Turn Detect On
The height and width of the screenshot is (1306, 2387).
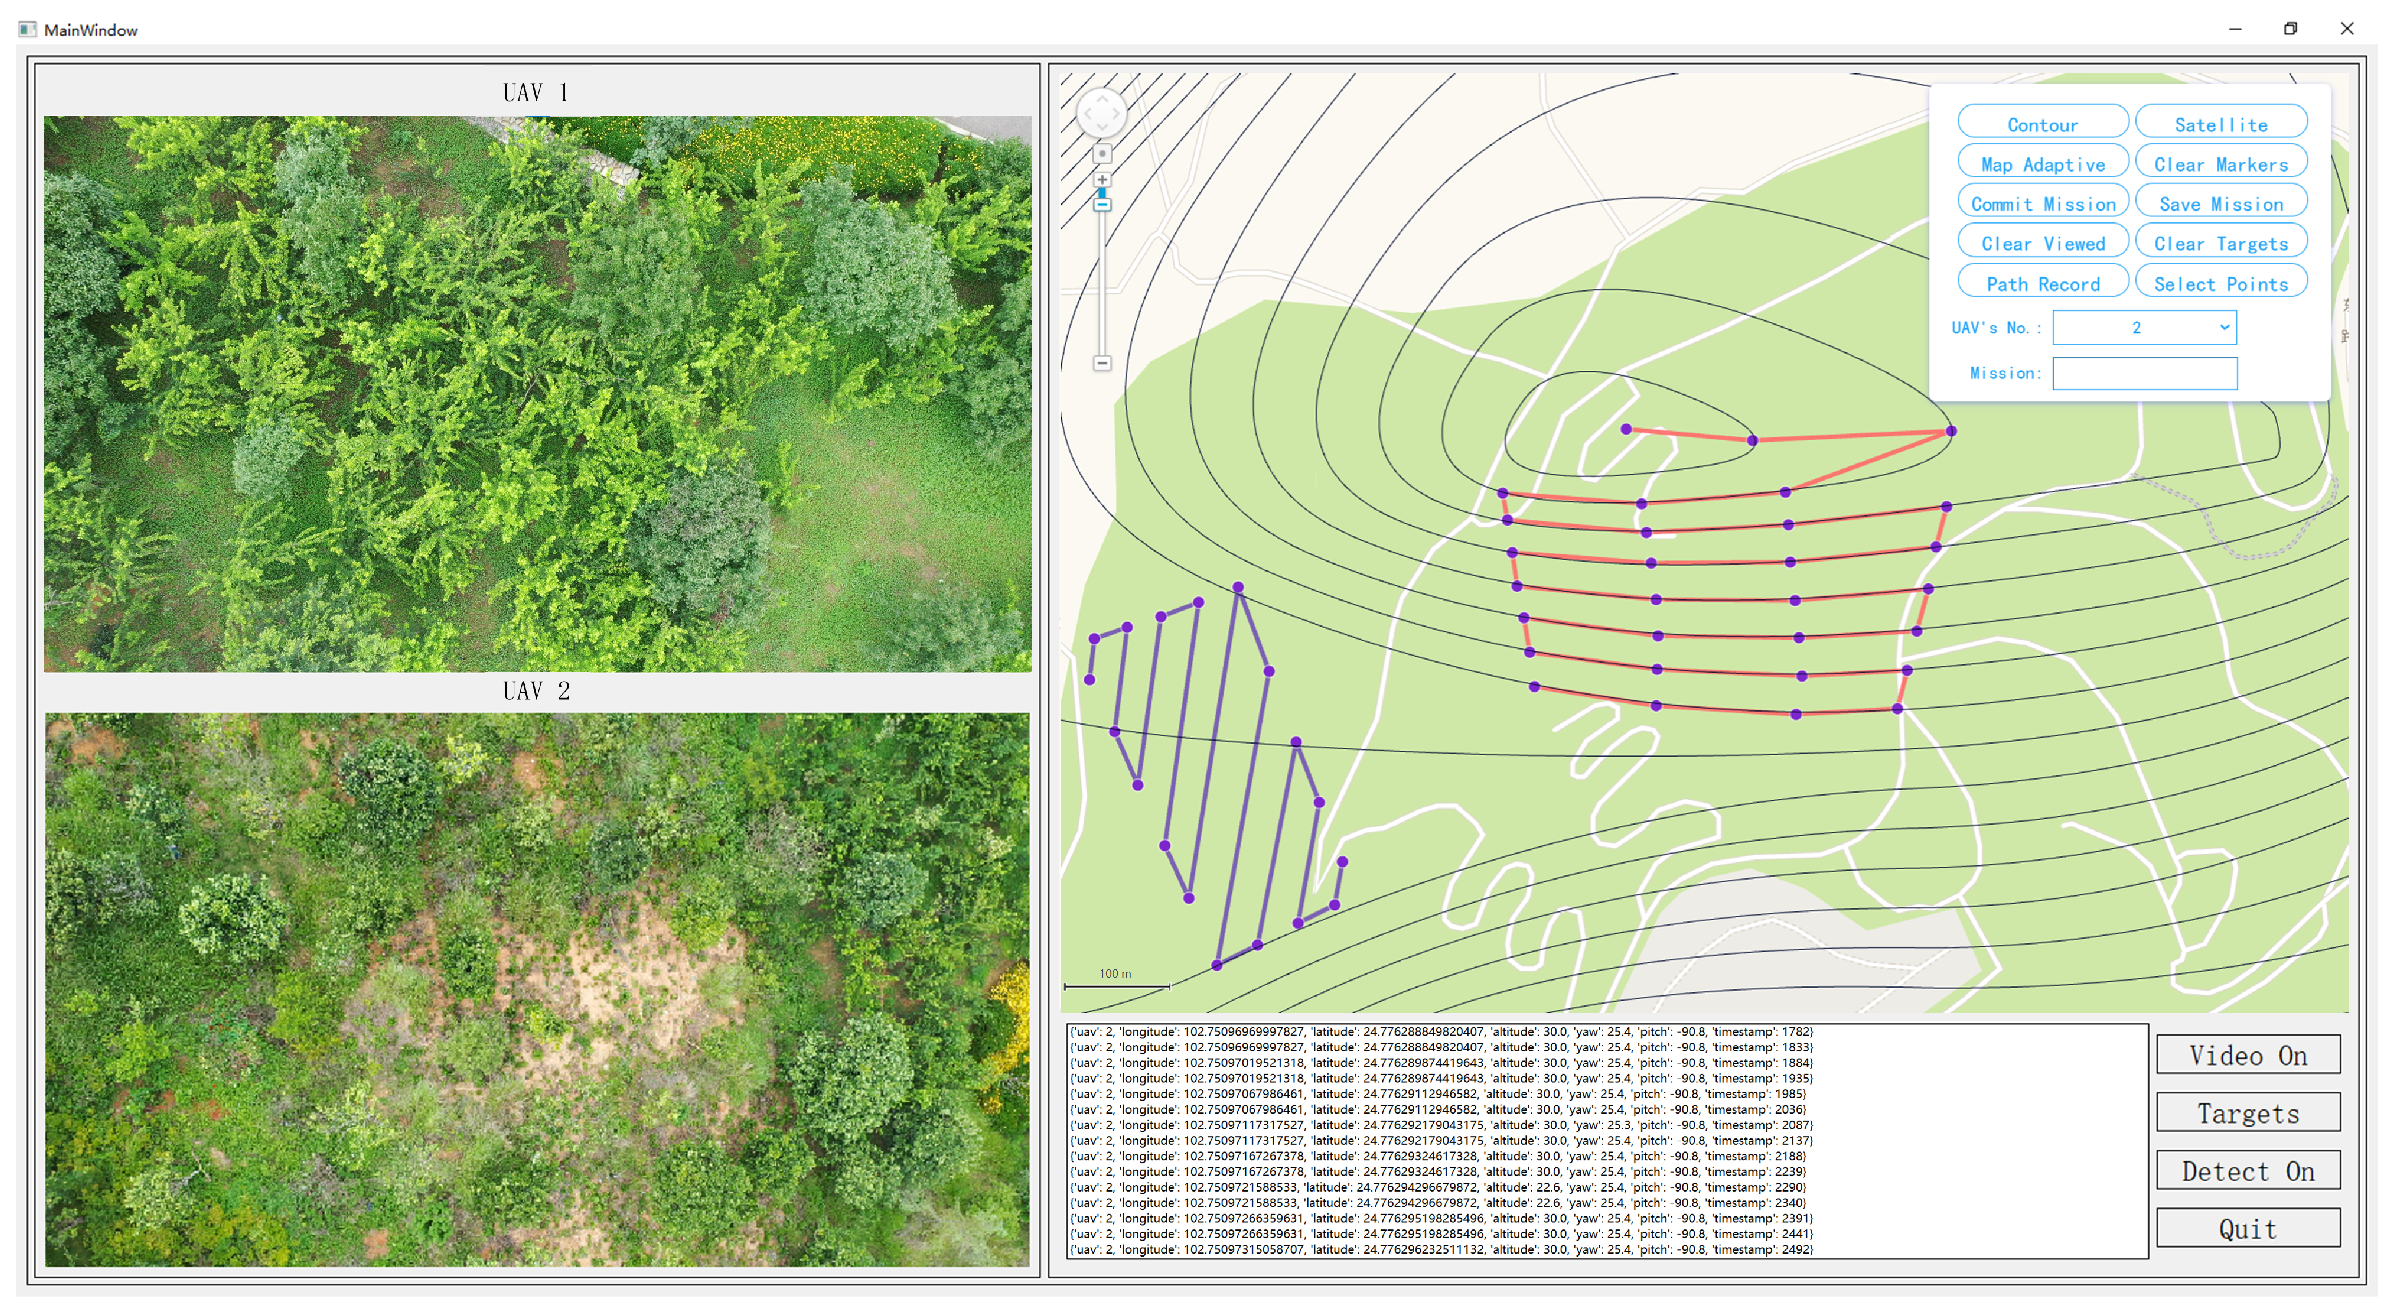[x=2247, y=1171]
